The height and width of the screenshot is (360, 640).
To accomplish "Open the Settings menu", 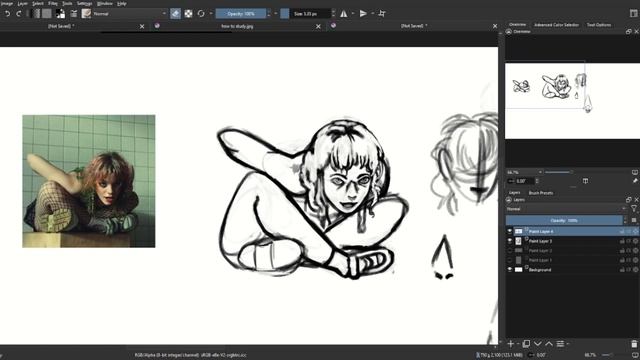I will [x=84, y=3].
